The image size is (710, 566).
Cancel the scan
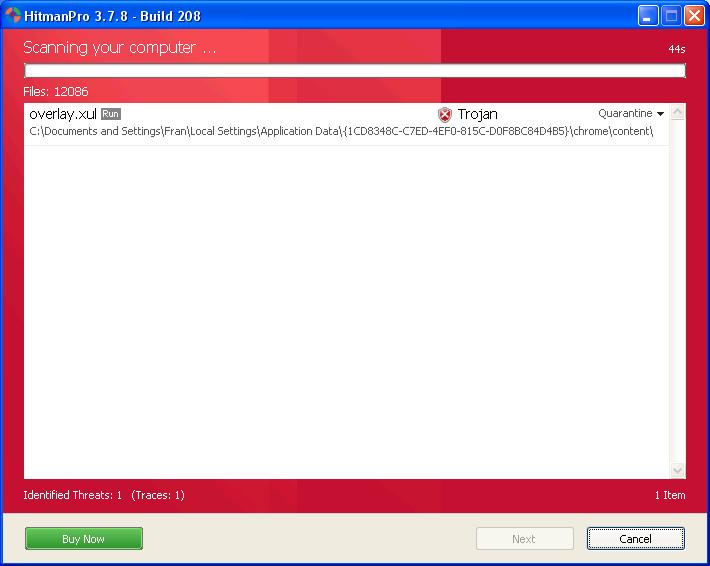[635, 538]
